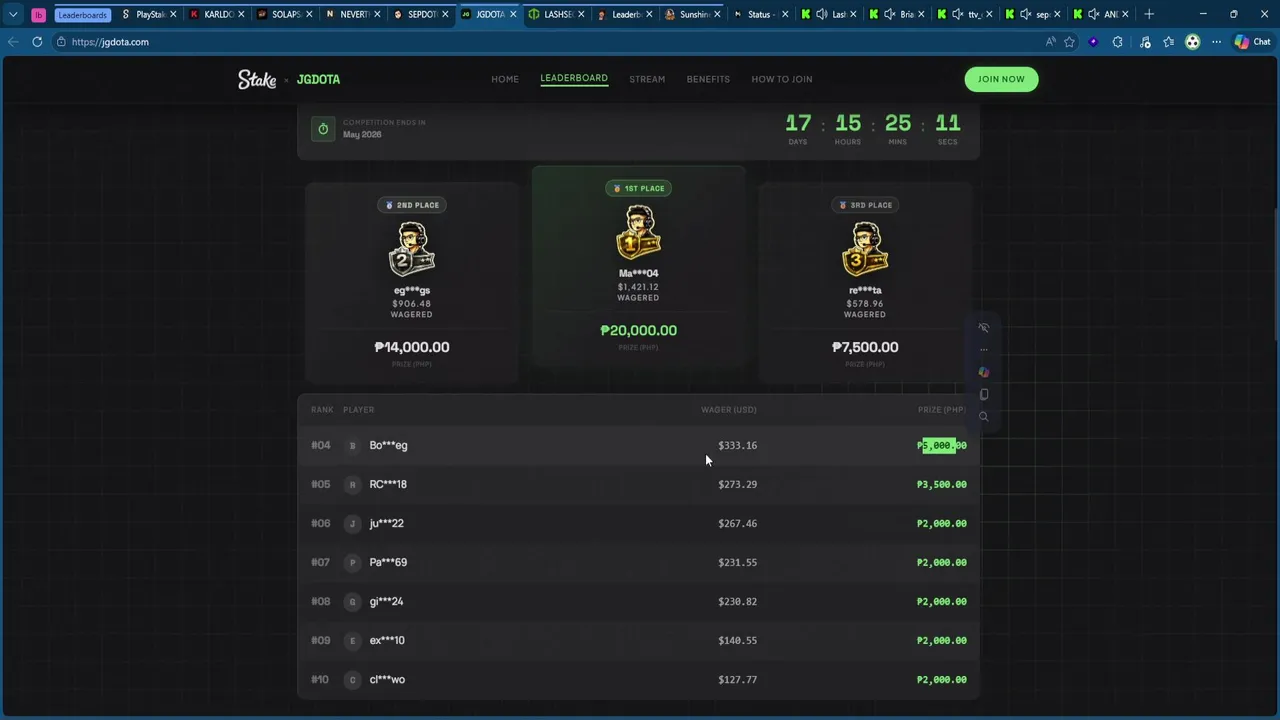Viewport: 1280px width, 720px height.
Task: Click the P avatar circle beside Pa***69
Action: (352, 562)
